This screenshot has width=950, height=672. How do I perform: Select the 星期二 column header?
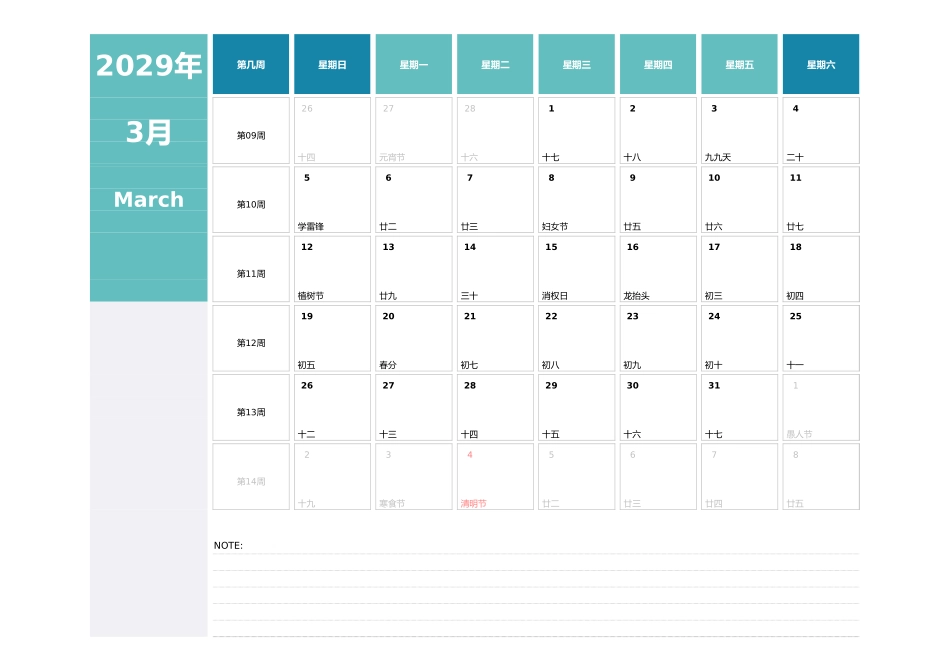(495, 64)
